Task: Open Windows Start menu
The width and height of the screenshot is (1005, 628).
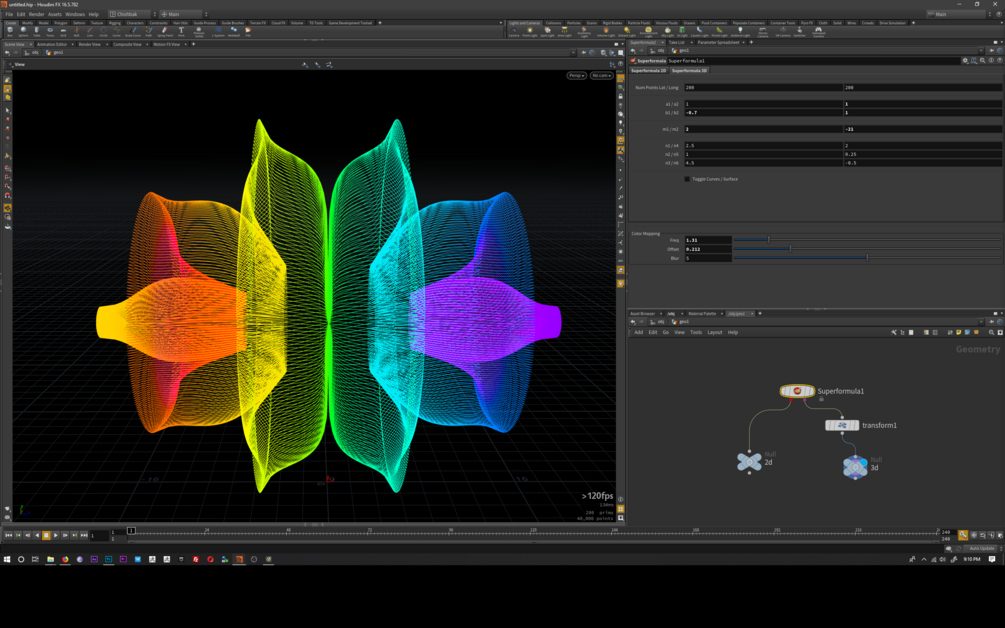Action: (x=7, y=559)
